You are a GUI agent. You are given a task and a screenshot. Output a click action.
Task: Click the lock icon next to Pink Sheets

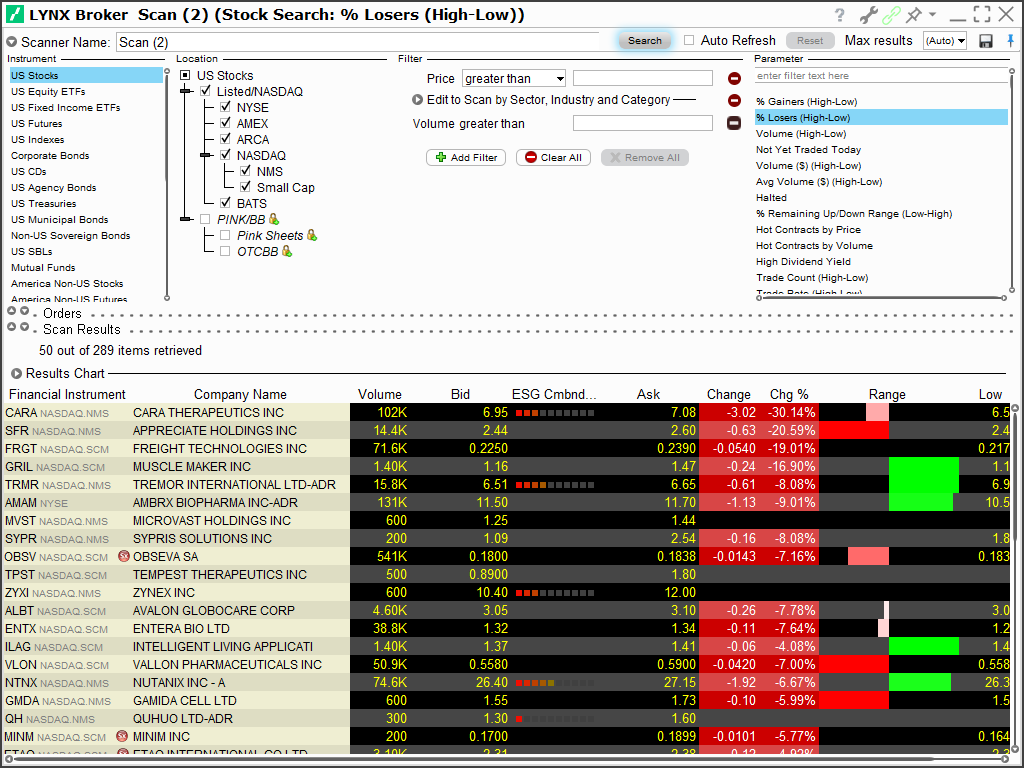click(312, 235)
